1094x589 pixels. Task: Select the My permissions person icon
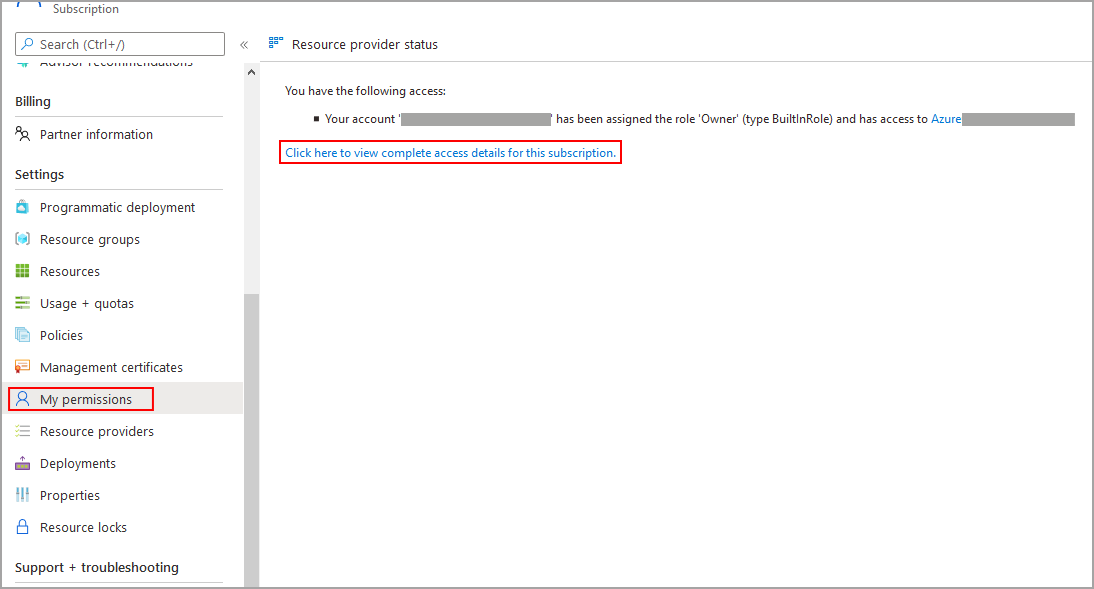coord(23,399)
